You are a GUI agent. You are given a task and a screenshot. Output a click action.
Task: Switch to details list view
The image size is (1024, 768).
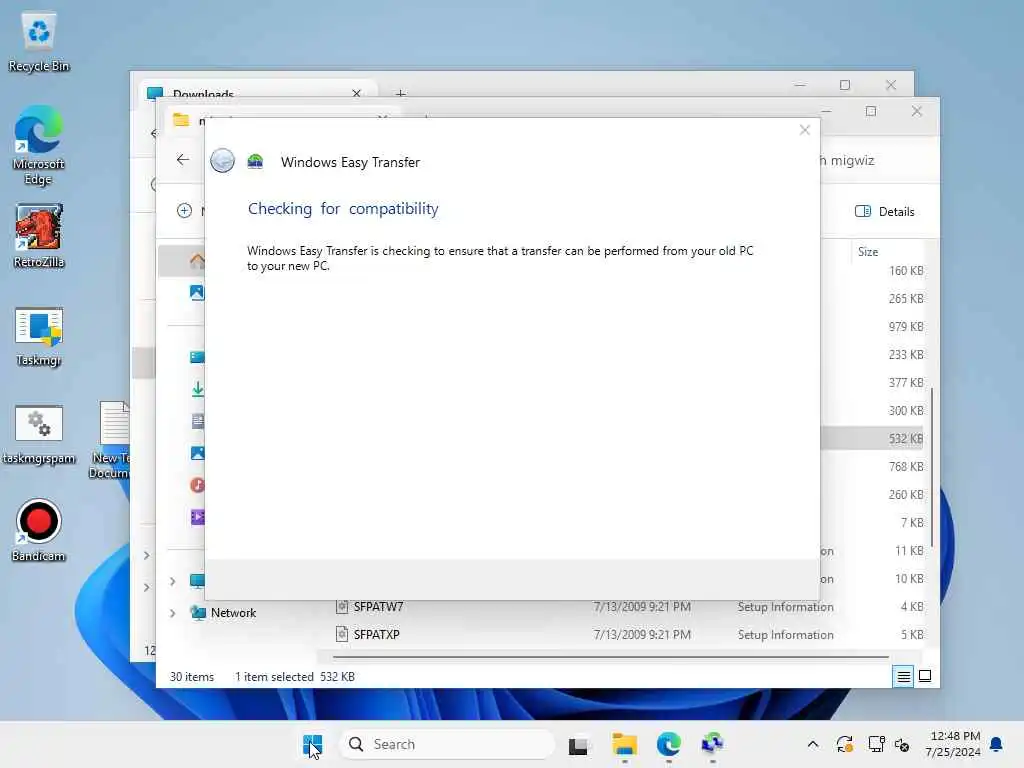(903, 677)
